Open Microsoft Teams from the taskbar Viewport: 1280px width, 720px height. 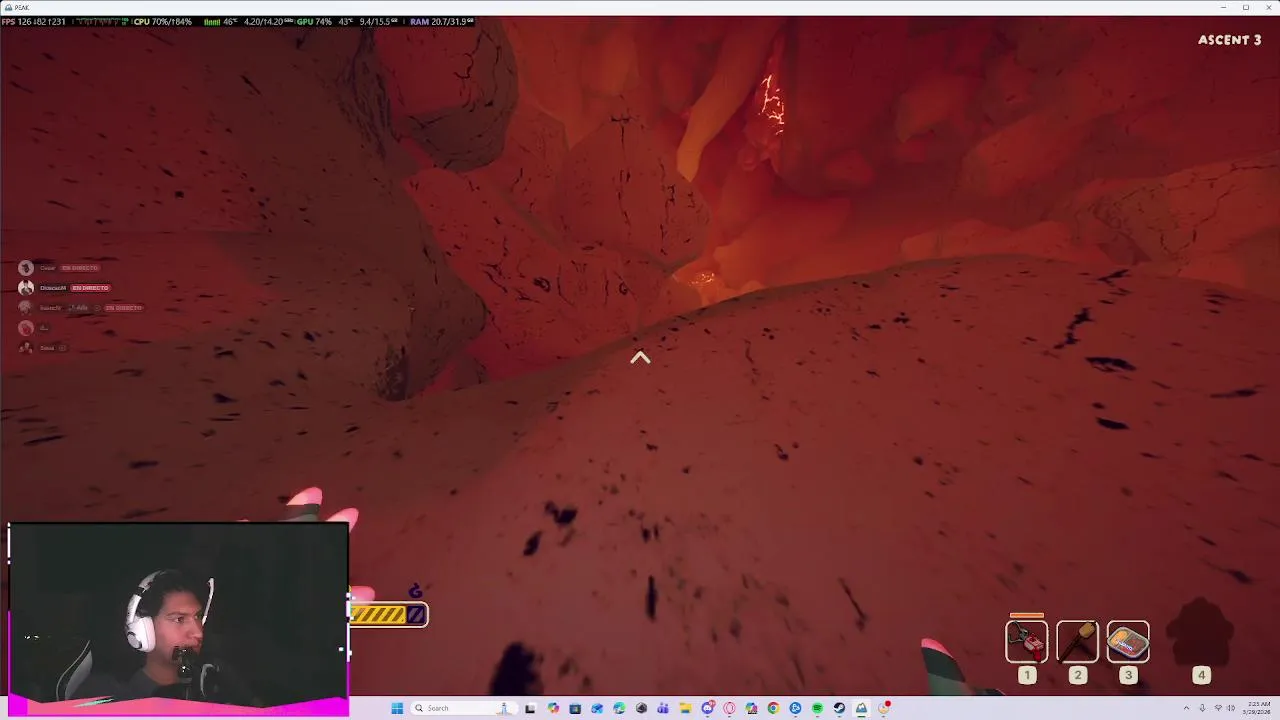click(663, 708)
